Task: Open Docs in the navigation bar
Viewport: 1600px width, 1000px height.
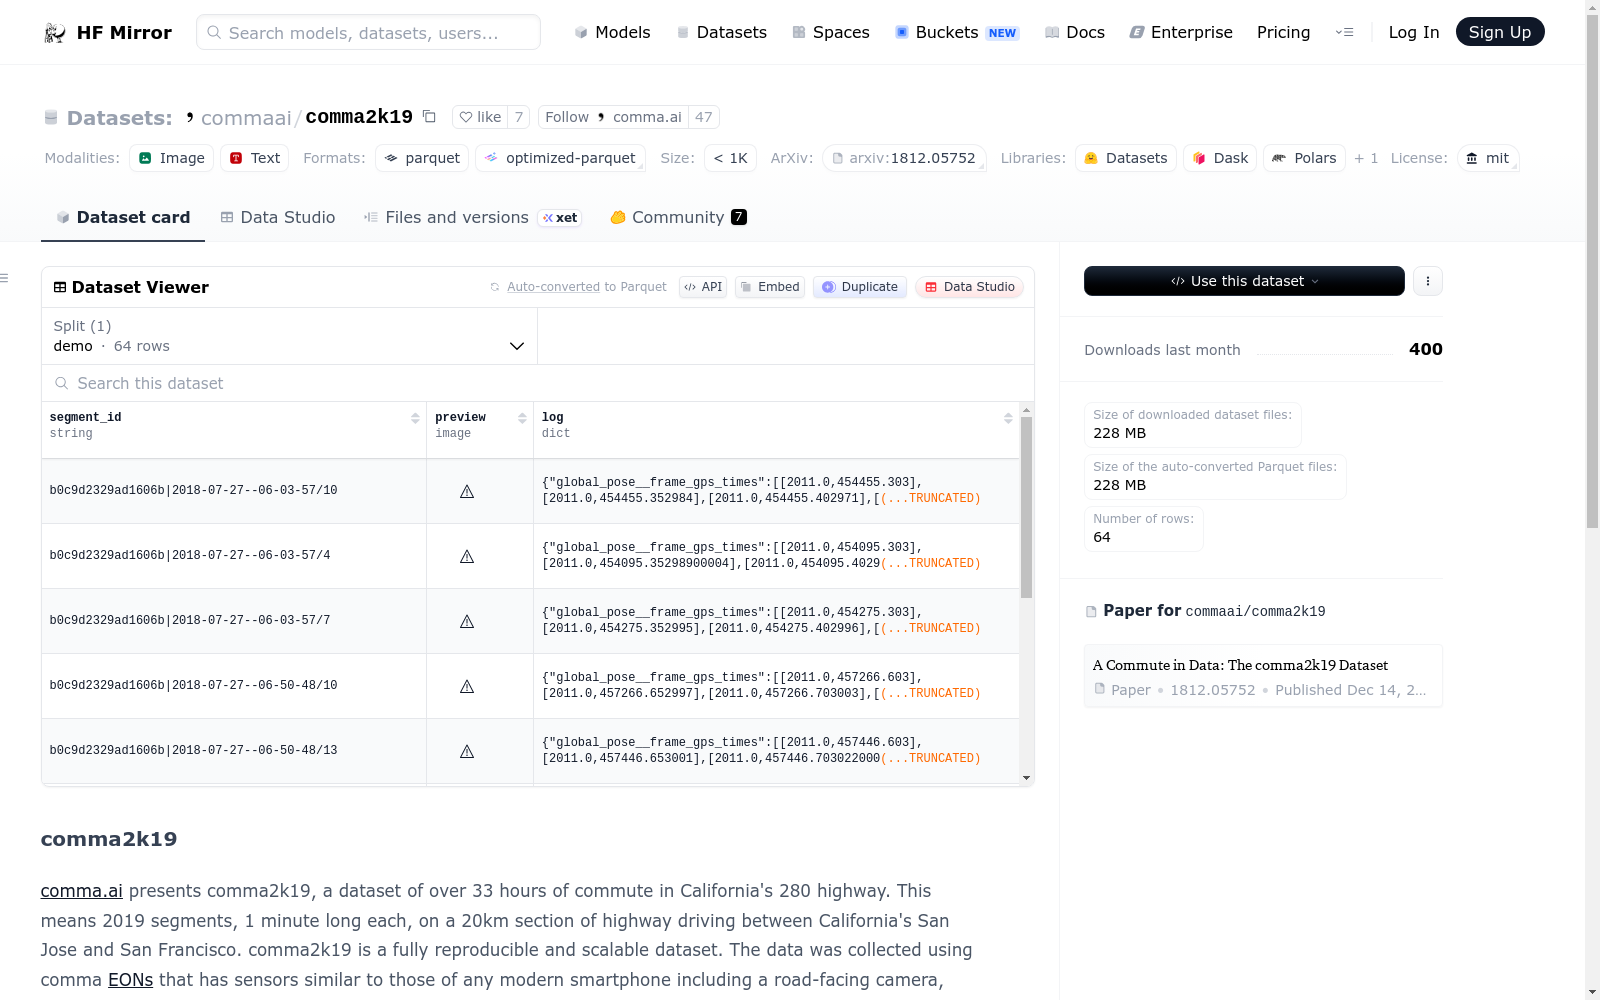Action: coord(1075,32)
